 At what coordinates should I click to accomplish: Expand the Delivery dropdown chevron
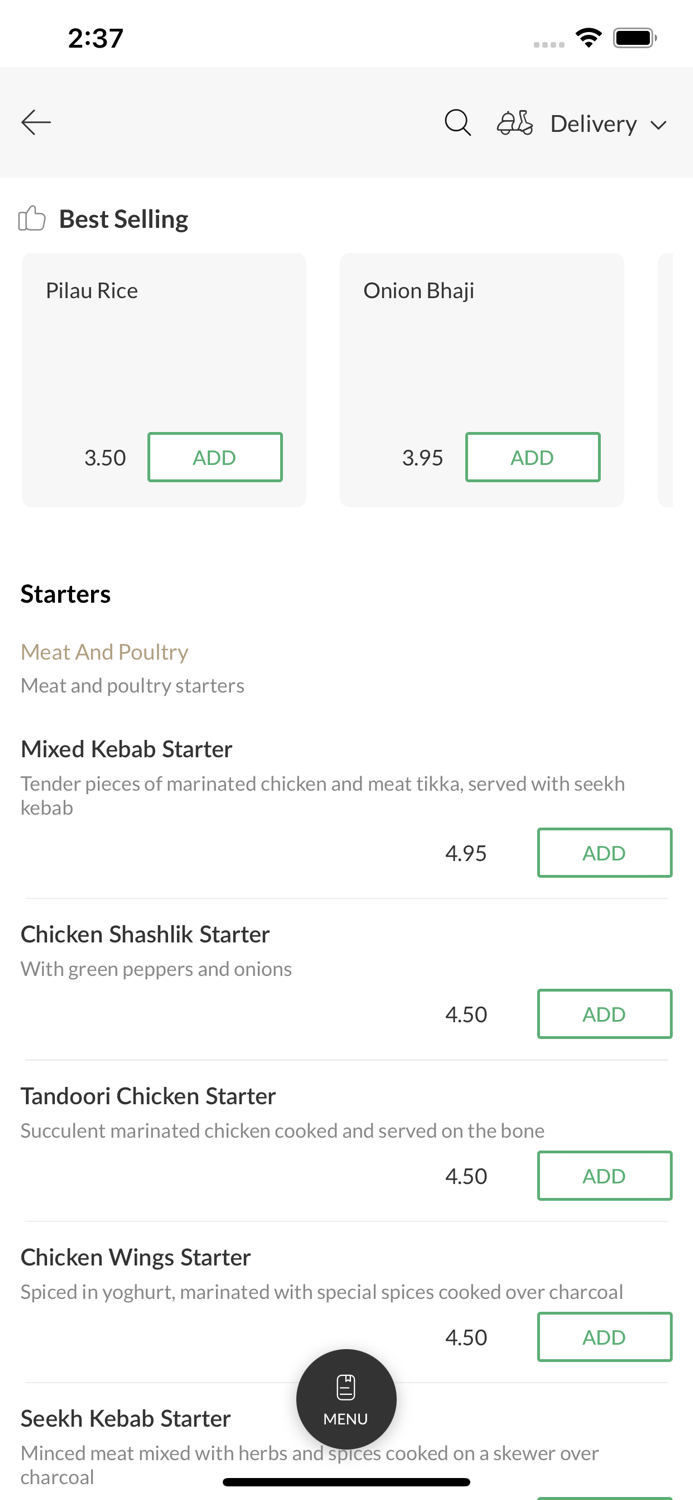[659, 125]
